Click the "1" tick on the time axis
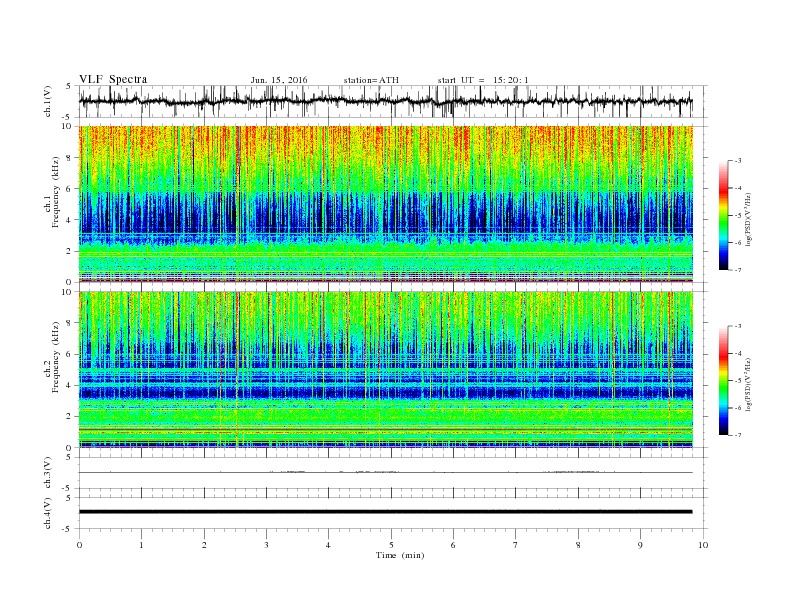 tap(141, 545)
